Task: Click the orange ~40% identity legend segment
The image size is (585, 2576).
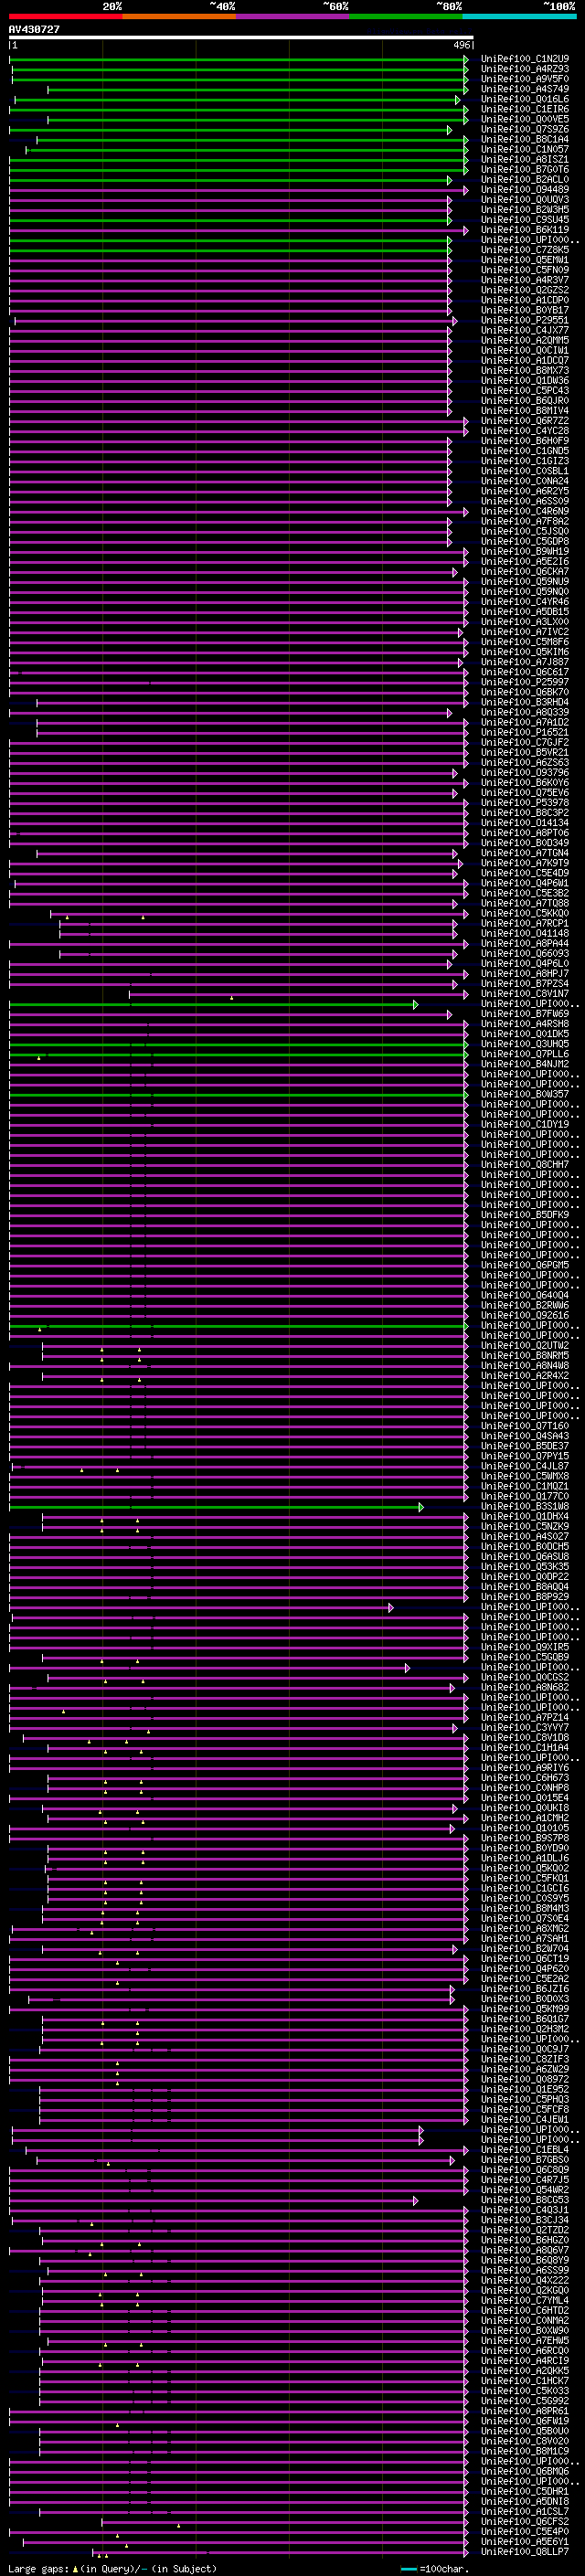Action: pos(179,16)
